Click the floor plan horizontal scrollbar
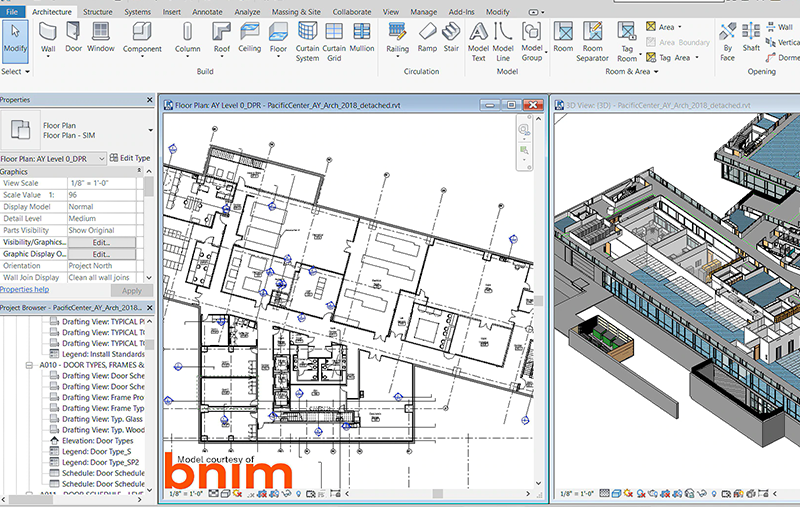This screenshot has height=507, width=800. [x=437, y=493]
